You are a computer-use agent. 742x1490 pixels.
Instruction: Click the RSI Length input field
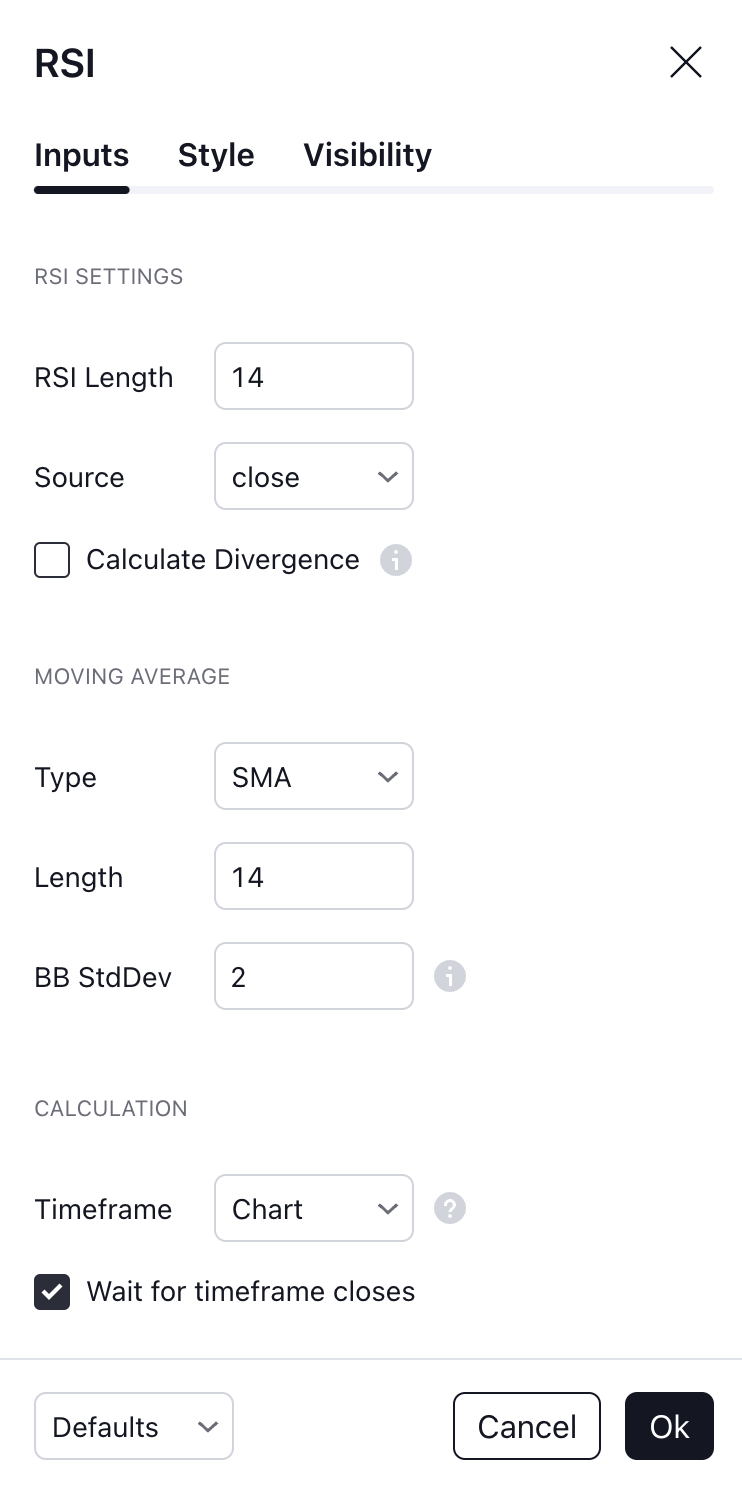314,377
